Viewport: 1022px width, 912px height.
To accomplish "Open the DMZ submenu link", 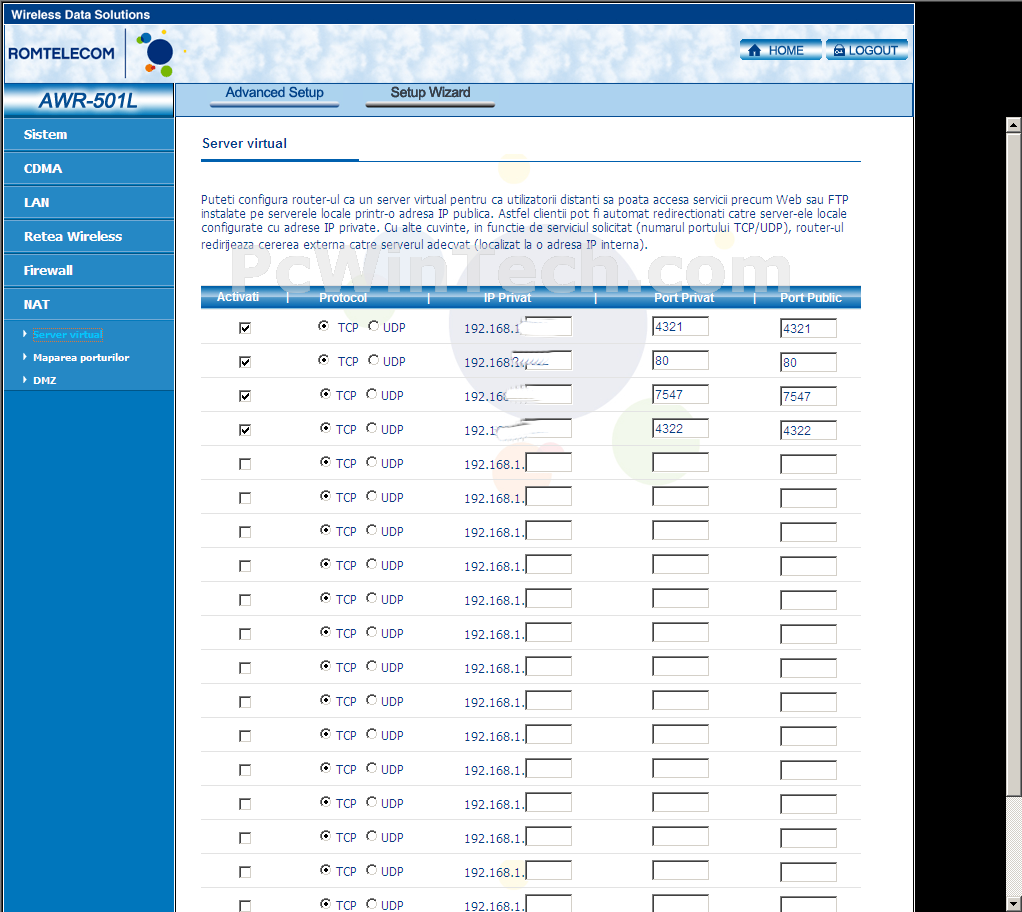I will click(44, 380).
